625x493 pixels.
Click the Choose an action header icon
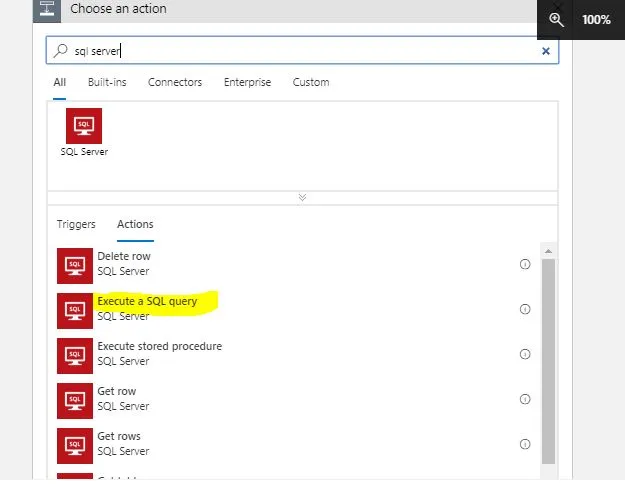pyautogui.click(x=47, y=9)
